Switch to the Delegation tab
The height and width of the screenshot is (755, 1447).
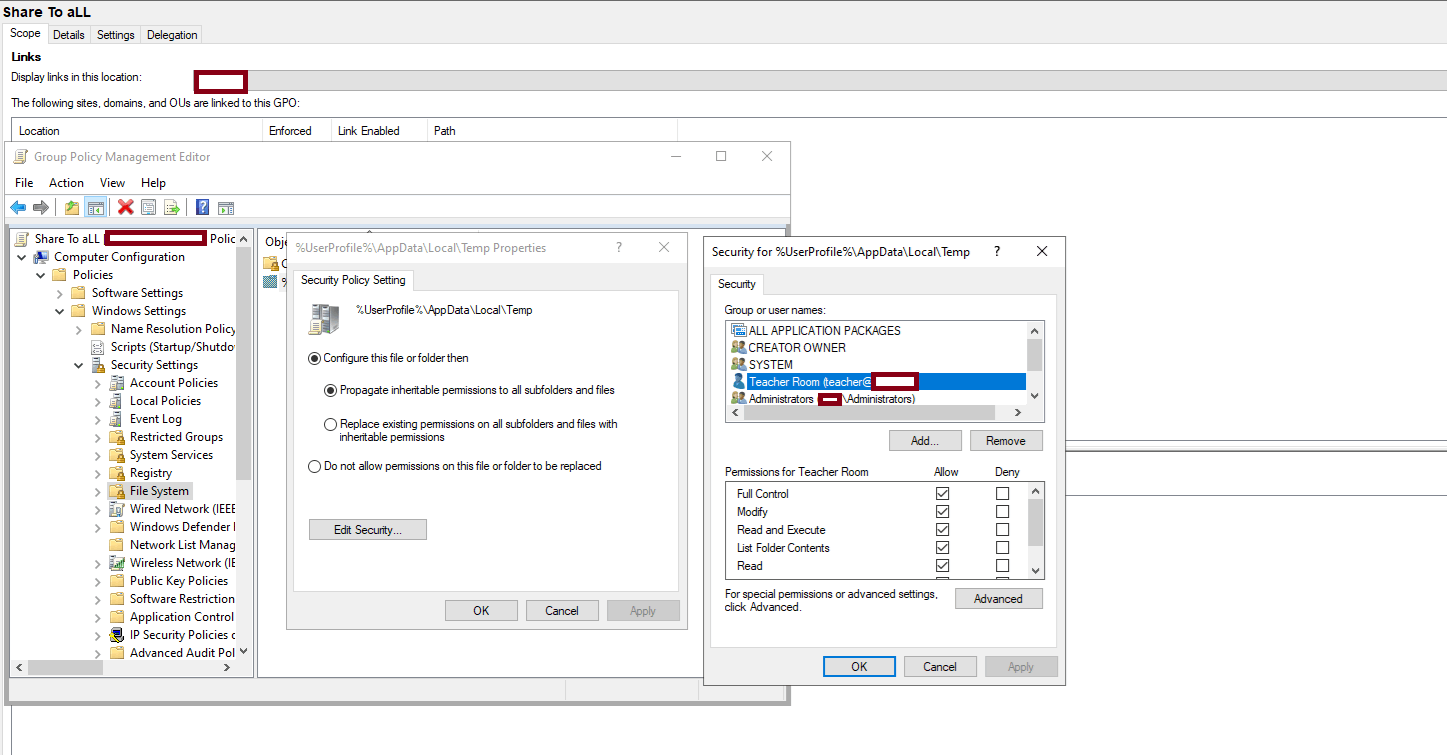click(171, 33)
